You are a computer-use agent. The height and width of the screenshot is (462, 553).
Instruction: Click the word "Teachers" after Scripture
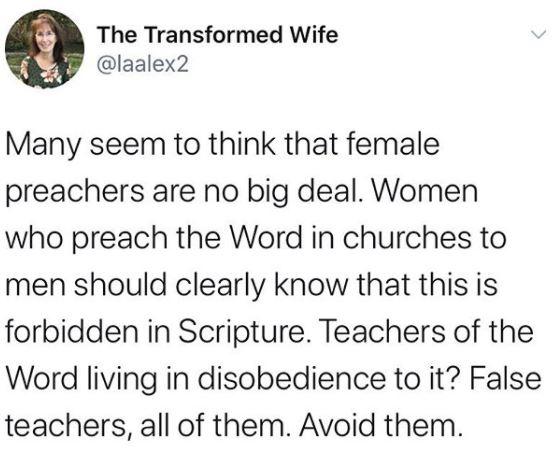[x=382, y=331]
